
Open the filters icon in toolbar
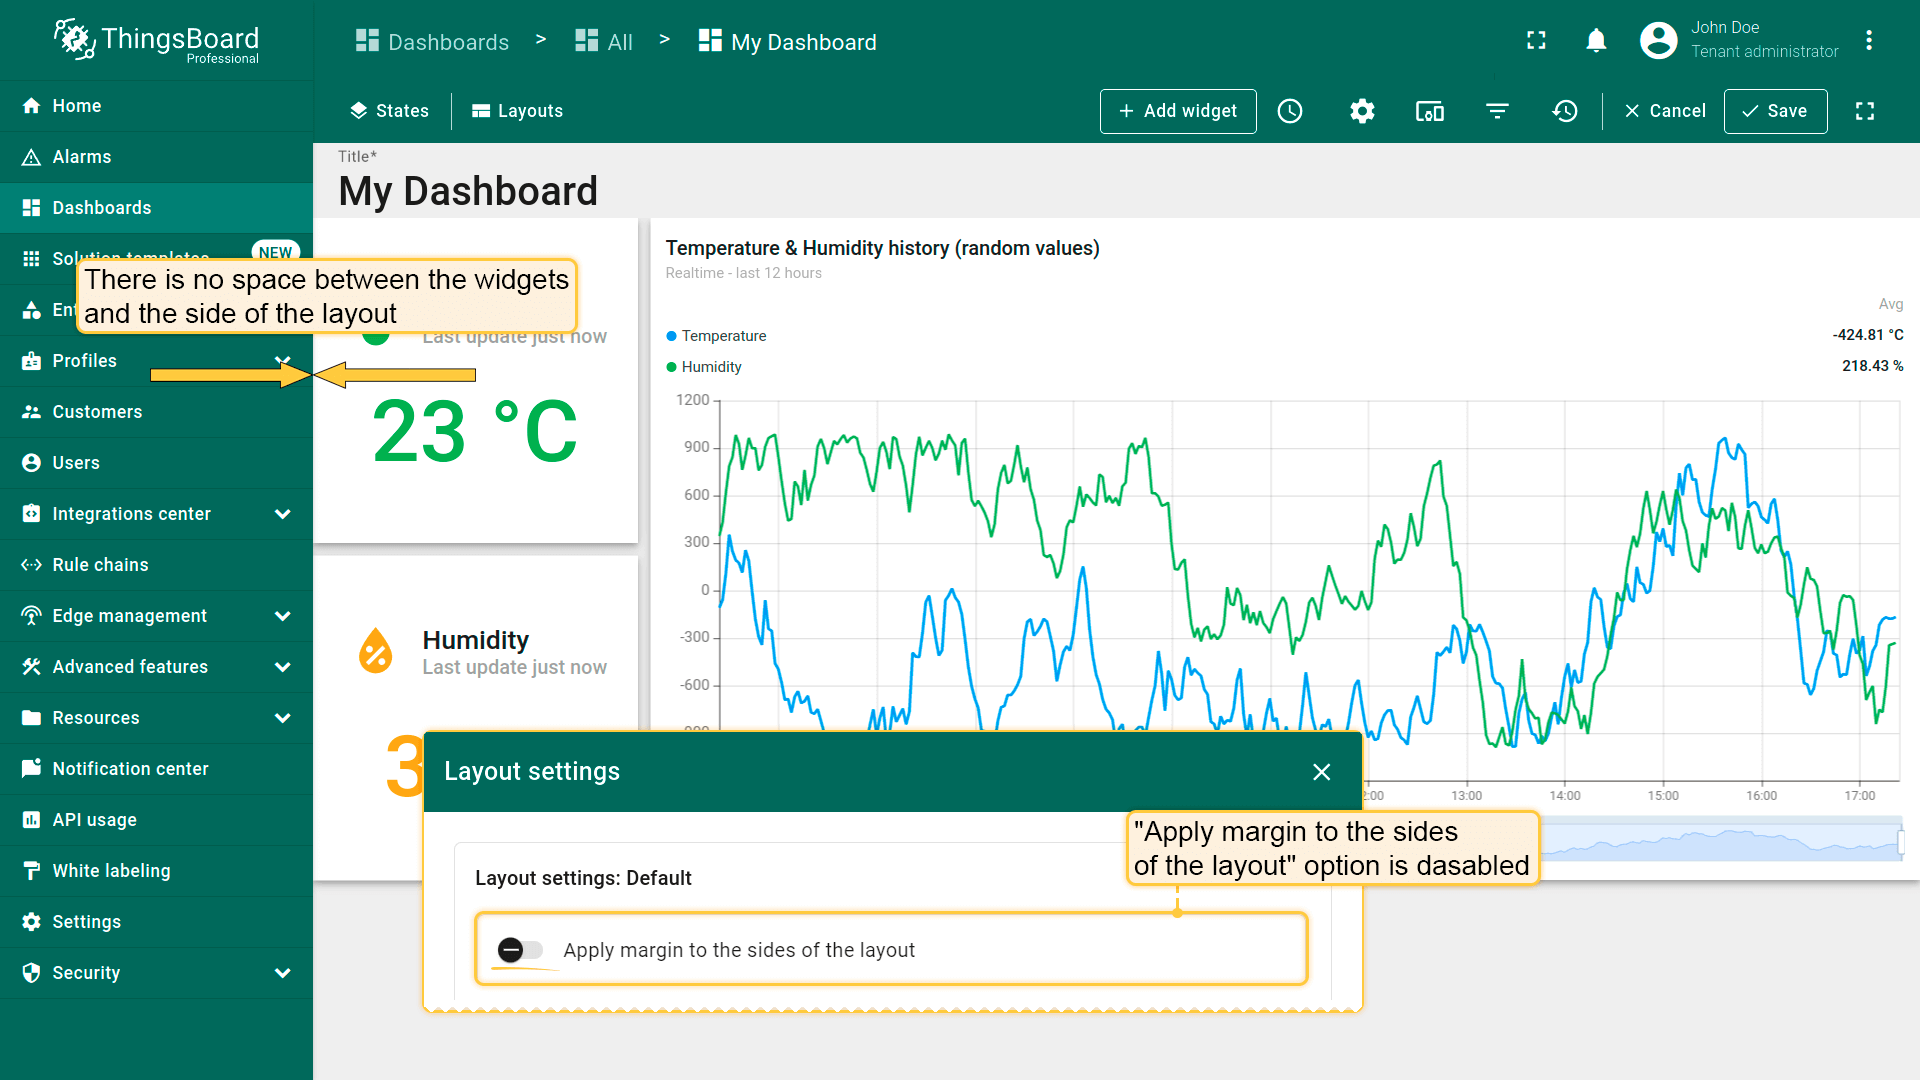(1497, 111)
